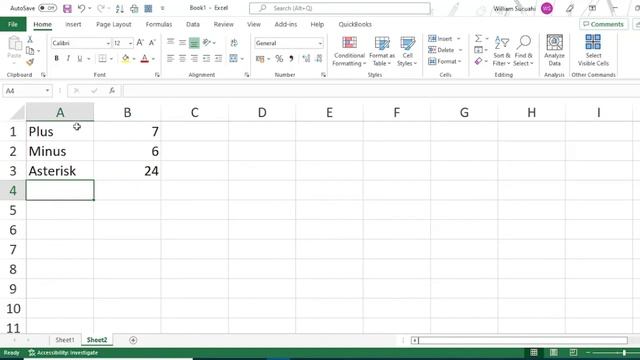Click the Comma Style icon
The height and width of the screenshot is (360, 640).
click(x=291, y=59)
